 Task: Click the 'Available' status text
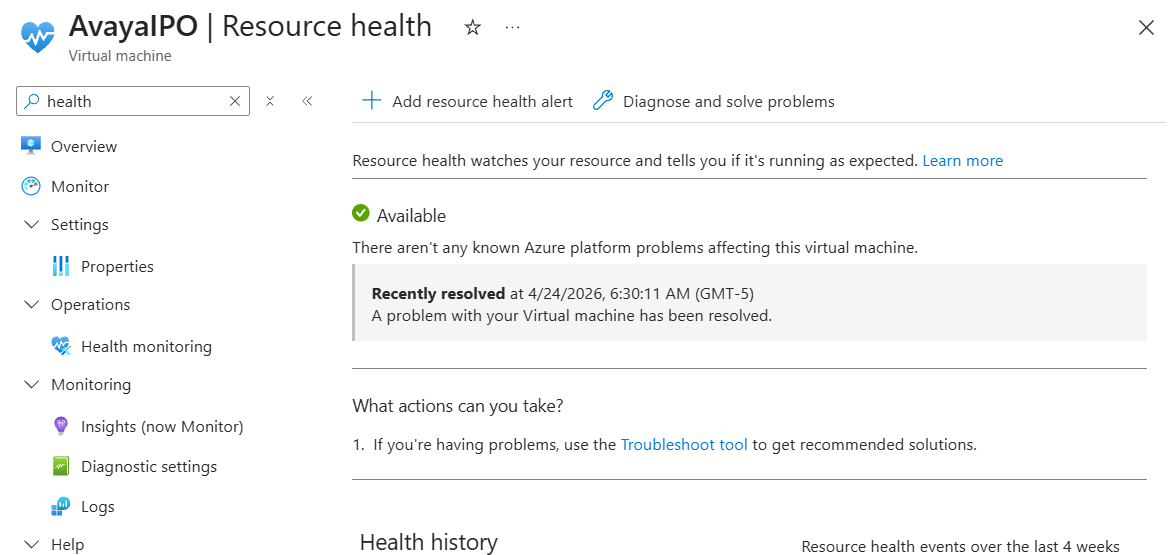[x=412, y=216]
